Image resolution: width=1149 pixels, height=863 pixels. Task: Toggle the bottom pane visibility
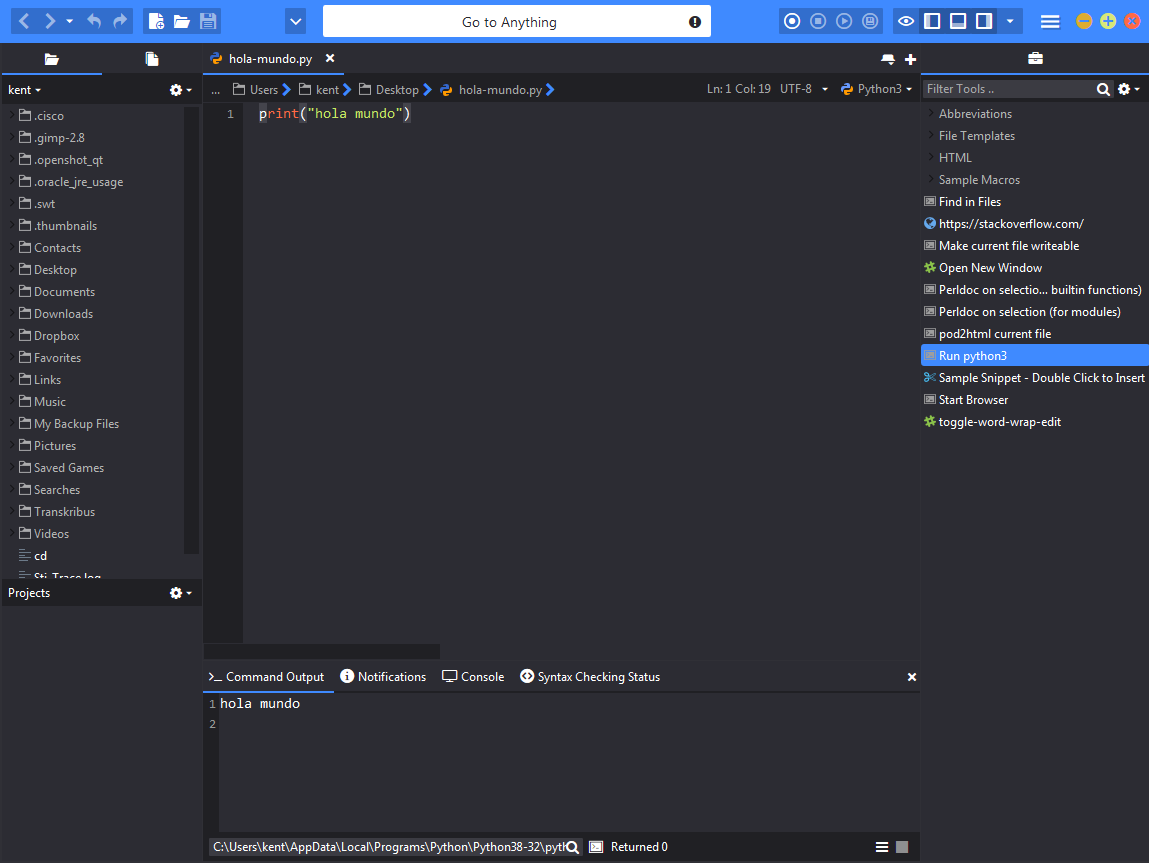tap(958, 21)
